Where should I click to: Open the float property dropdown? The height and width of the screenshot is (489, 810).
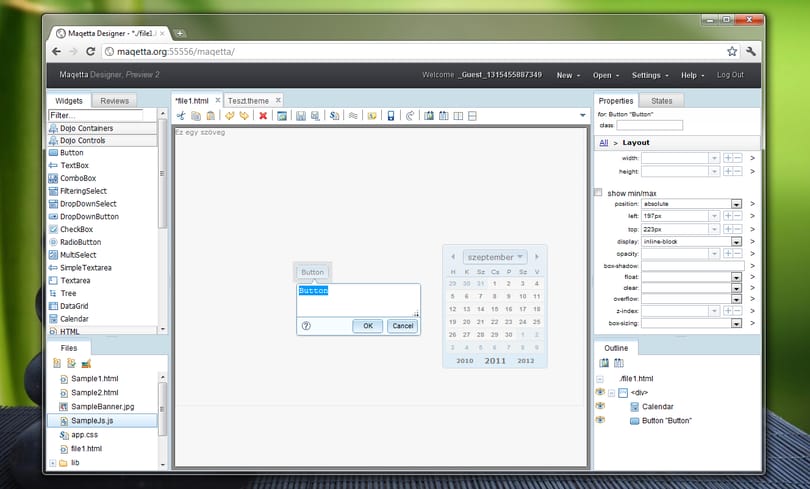click(736, 277)
